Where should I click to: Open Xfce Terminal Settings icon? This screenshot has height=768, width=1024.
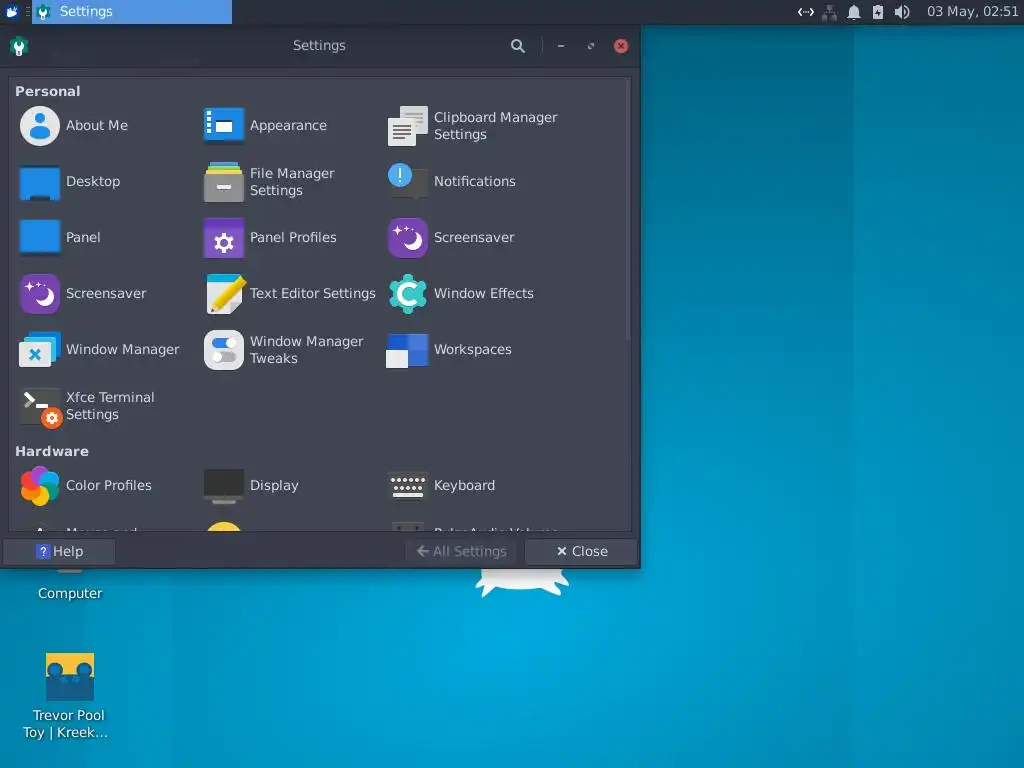pyautogui.click(x=41, y=408)
